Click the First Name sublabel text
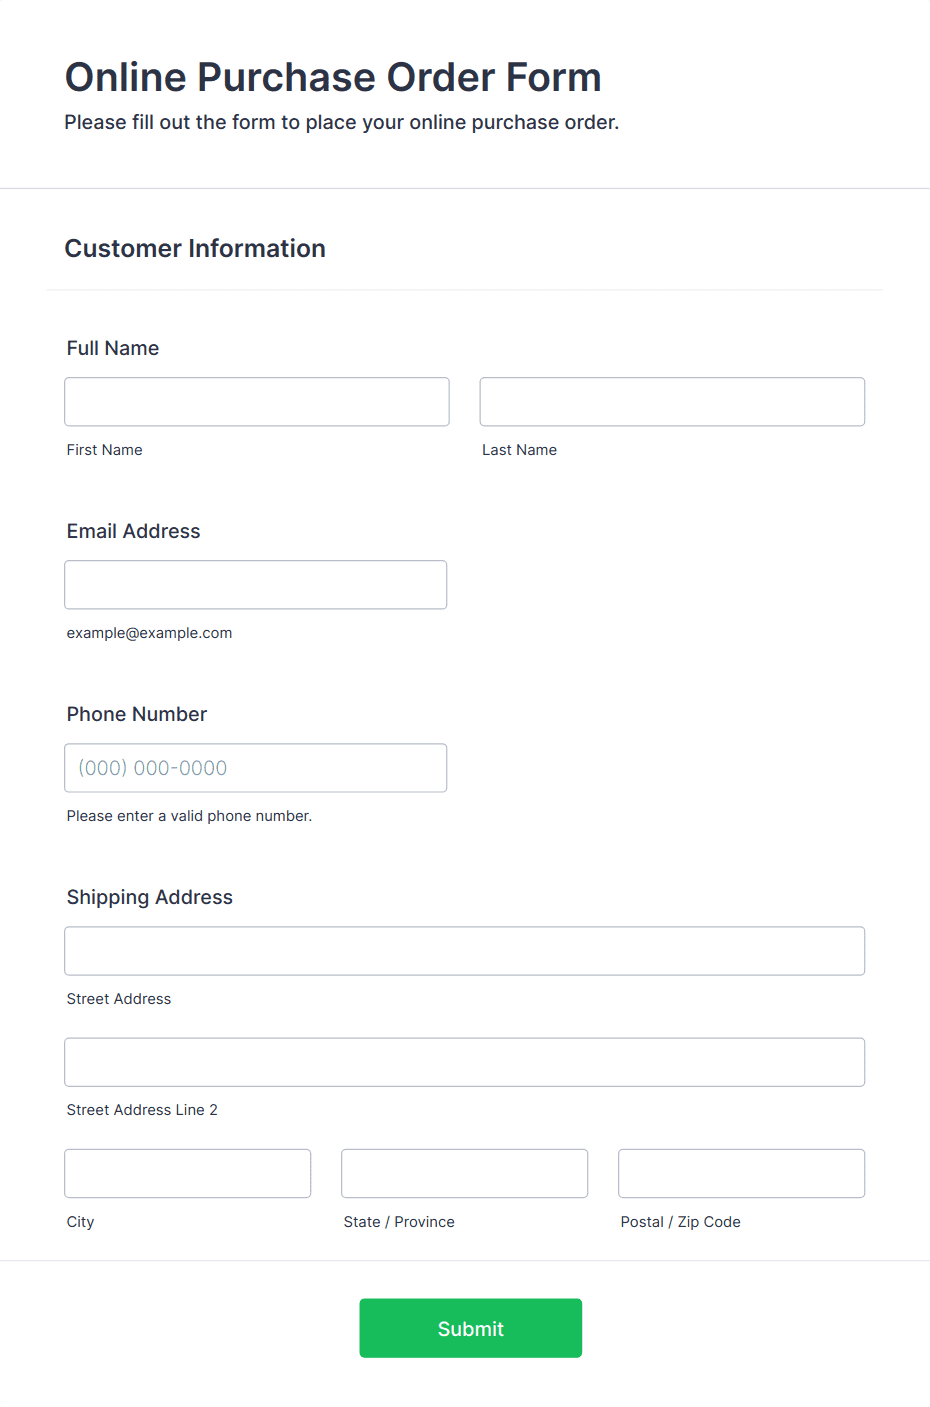Image resolution: width=930 pixels, height=1407 pixels. tap(105, 450)
